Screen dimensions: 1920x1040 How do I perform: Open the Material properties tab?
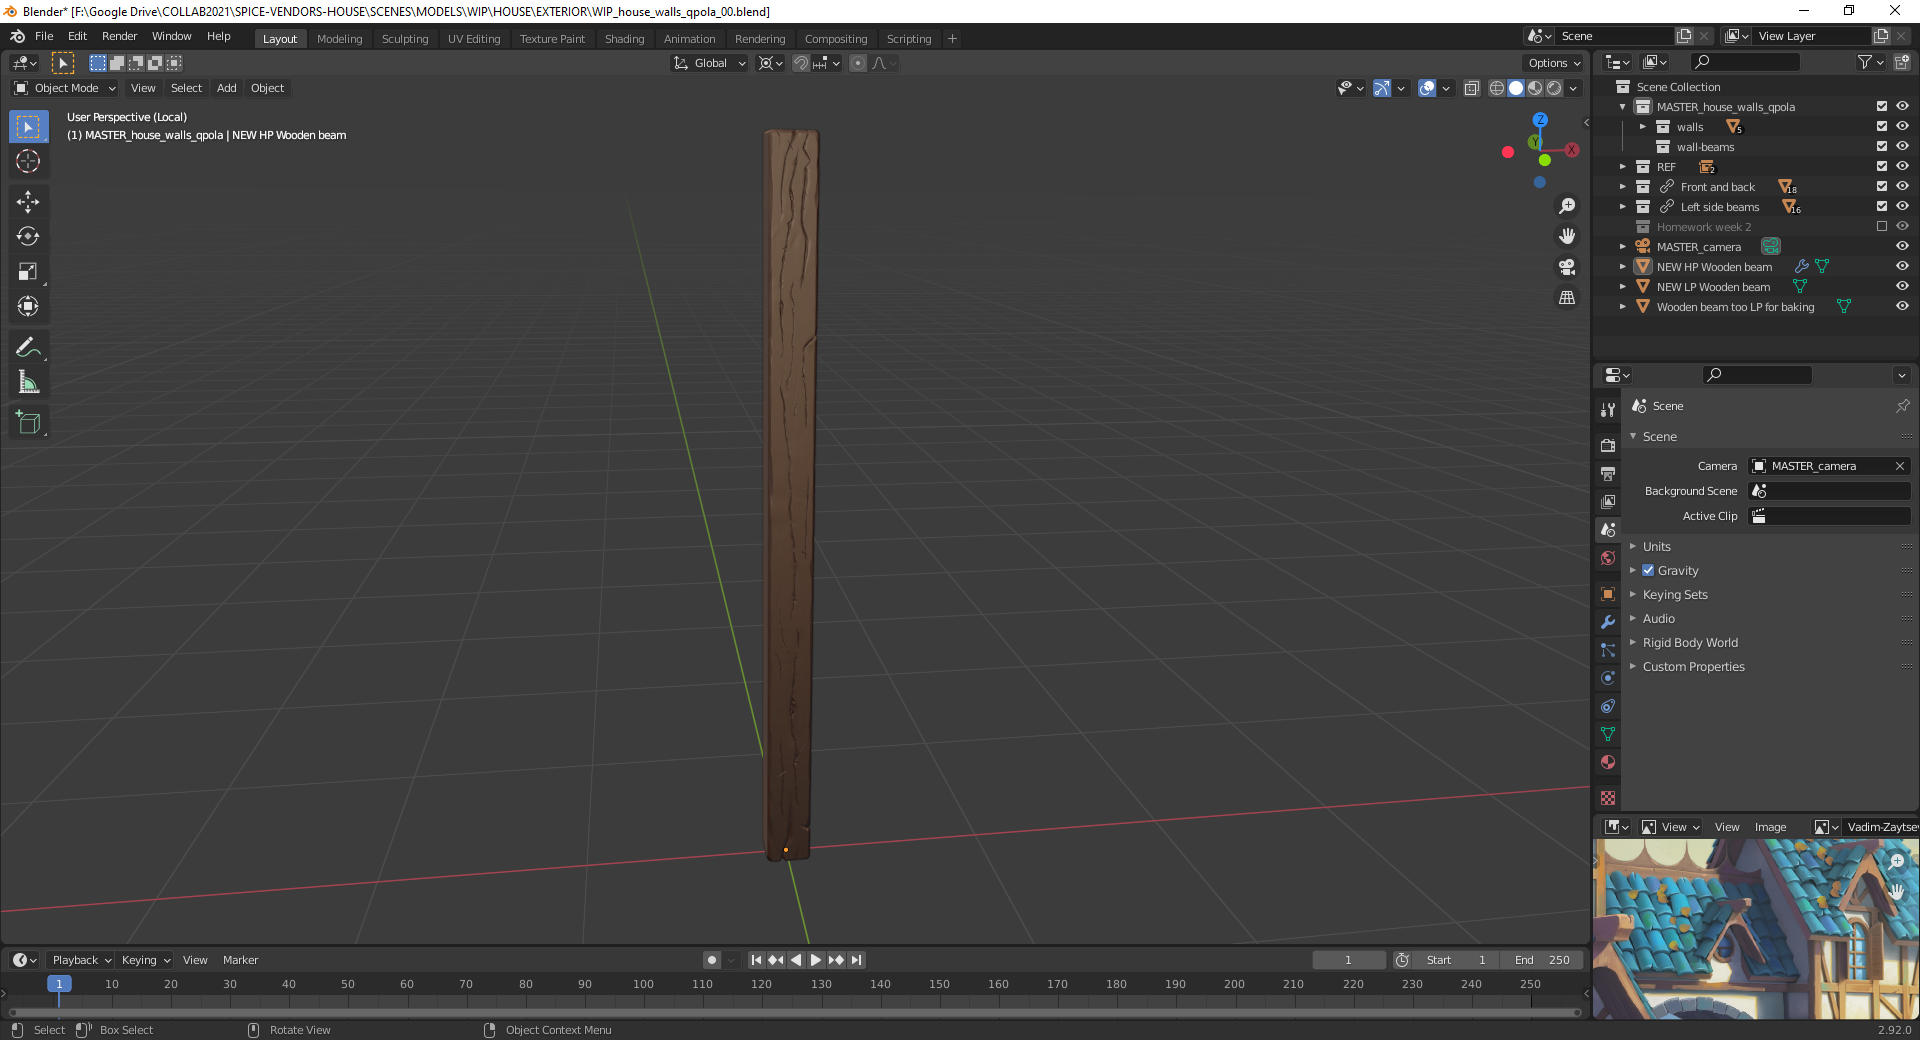click(x=1608, y=762)
